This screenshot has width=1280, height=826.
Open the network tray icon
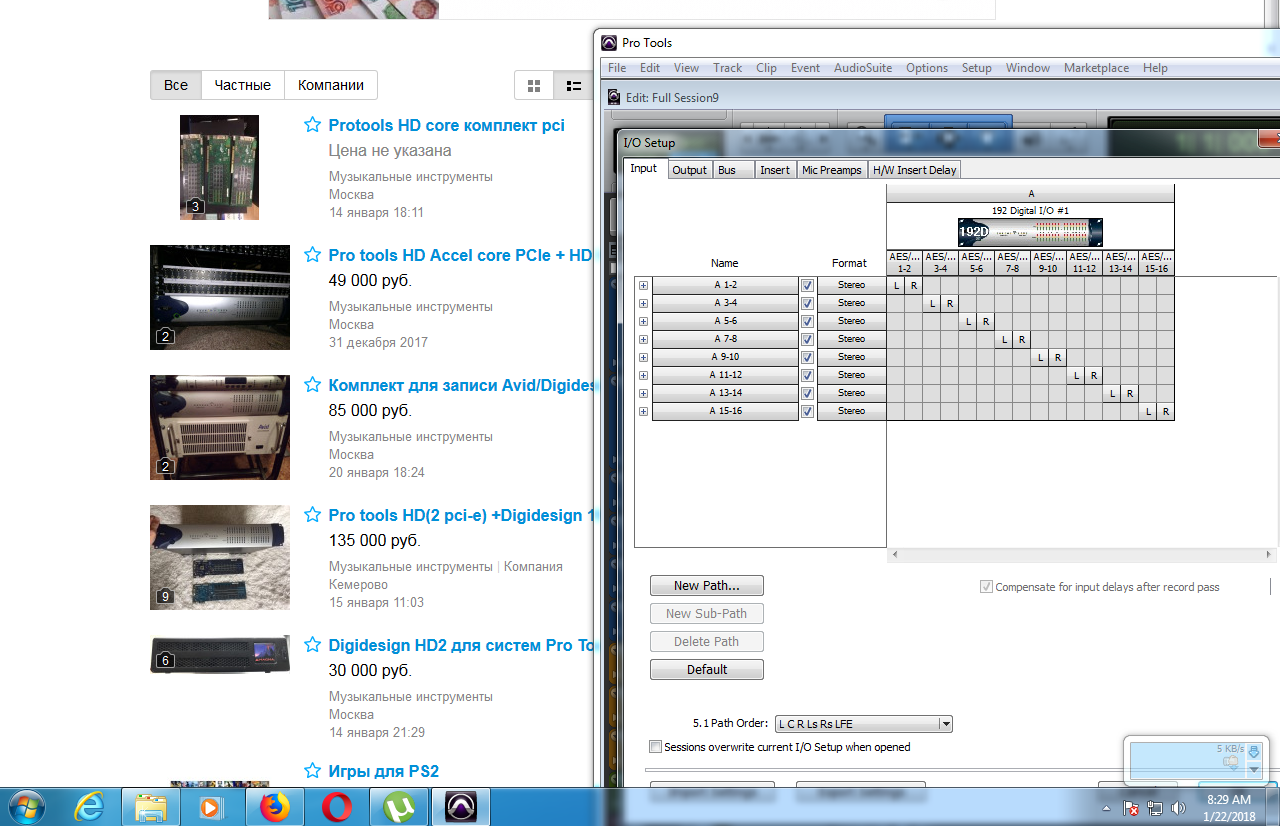(x=1155, y=807)
